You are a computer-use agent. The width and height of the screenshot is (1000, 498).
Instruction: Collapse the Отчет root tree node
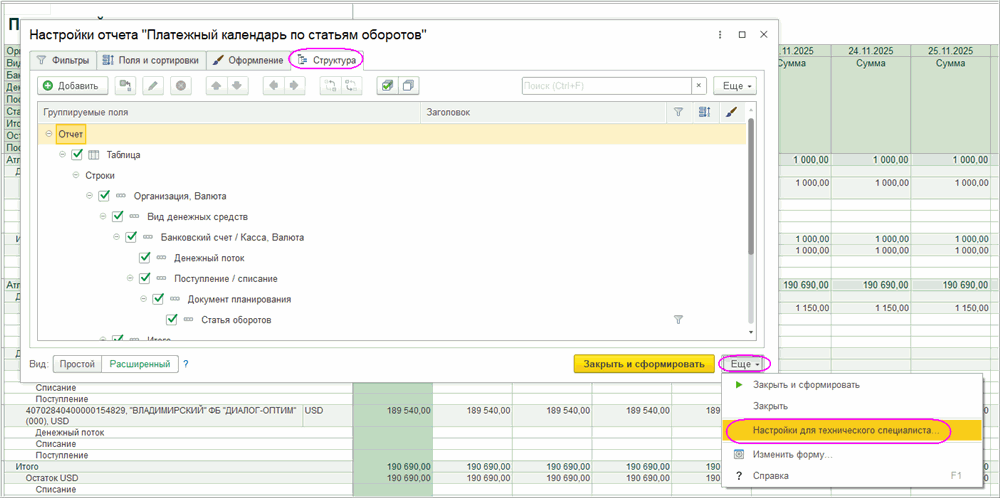click(x=48, y=133)
